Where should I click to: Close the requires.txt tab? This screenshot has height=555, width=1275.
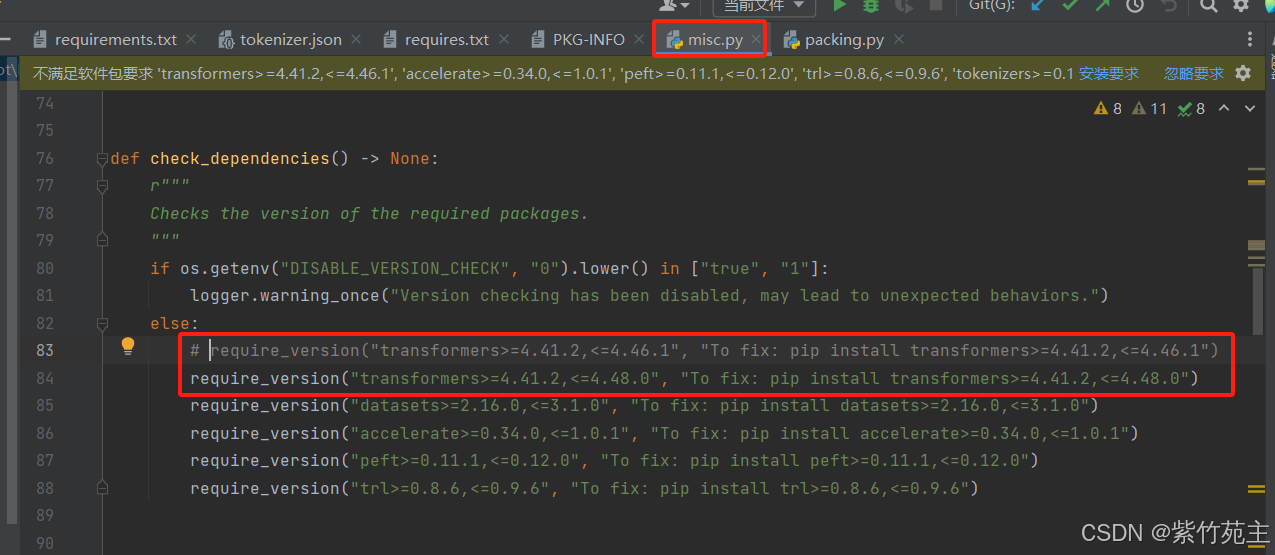[504, 40]
